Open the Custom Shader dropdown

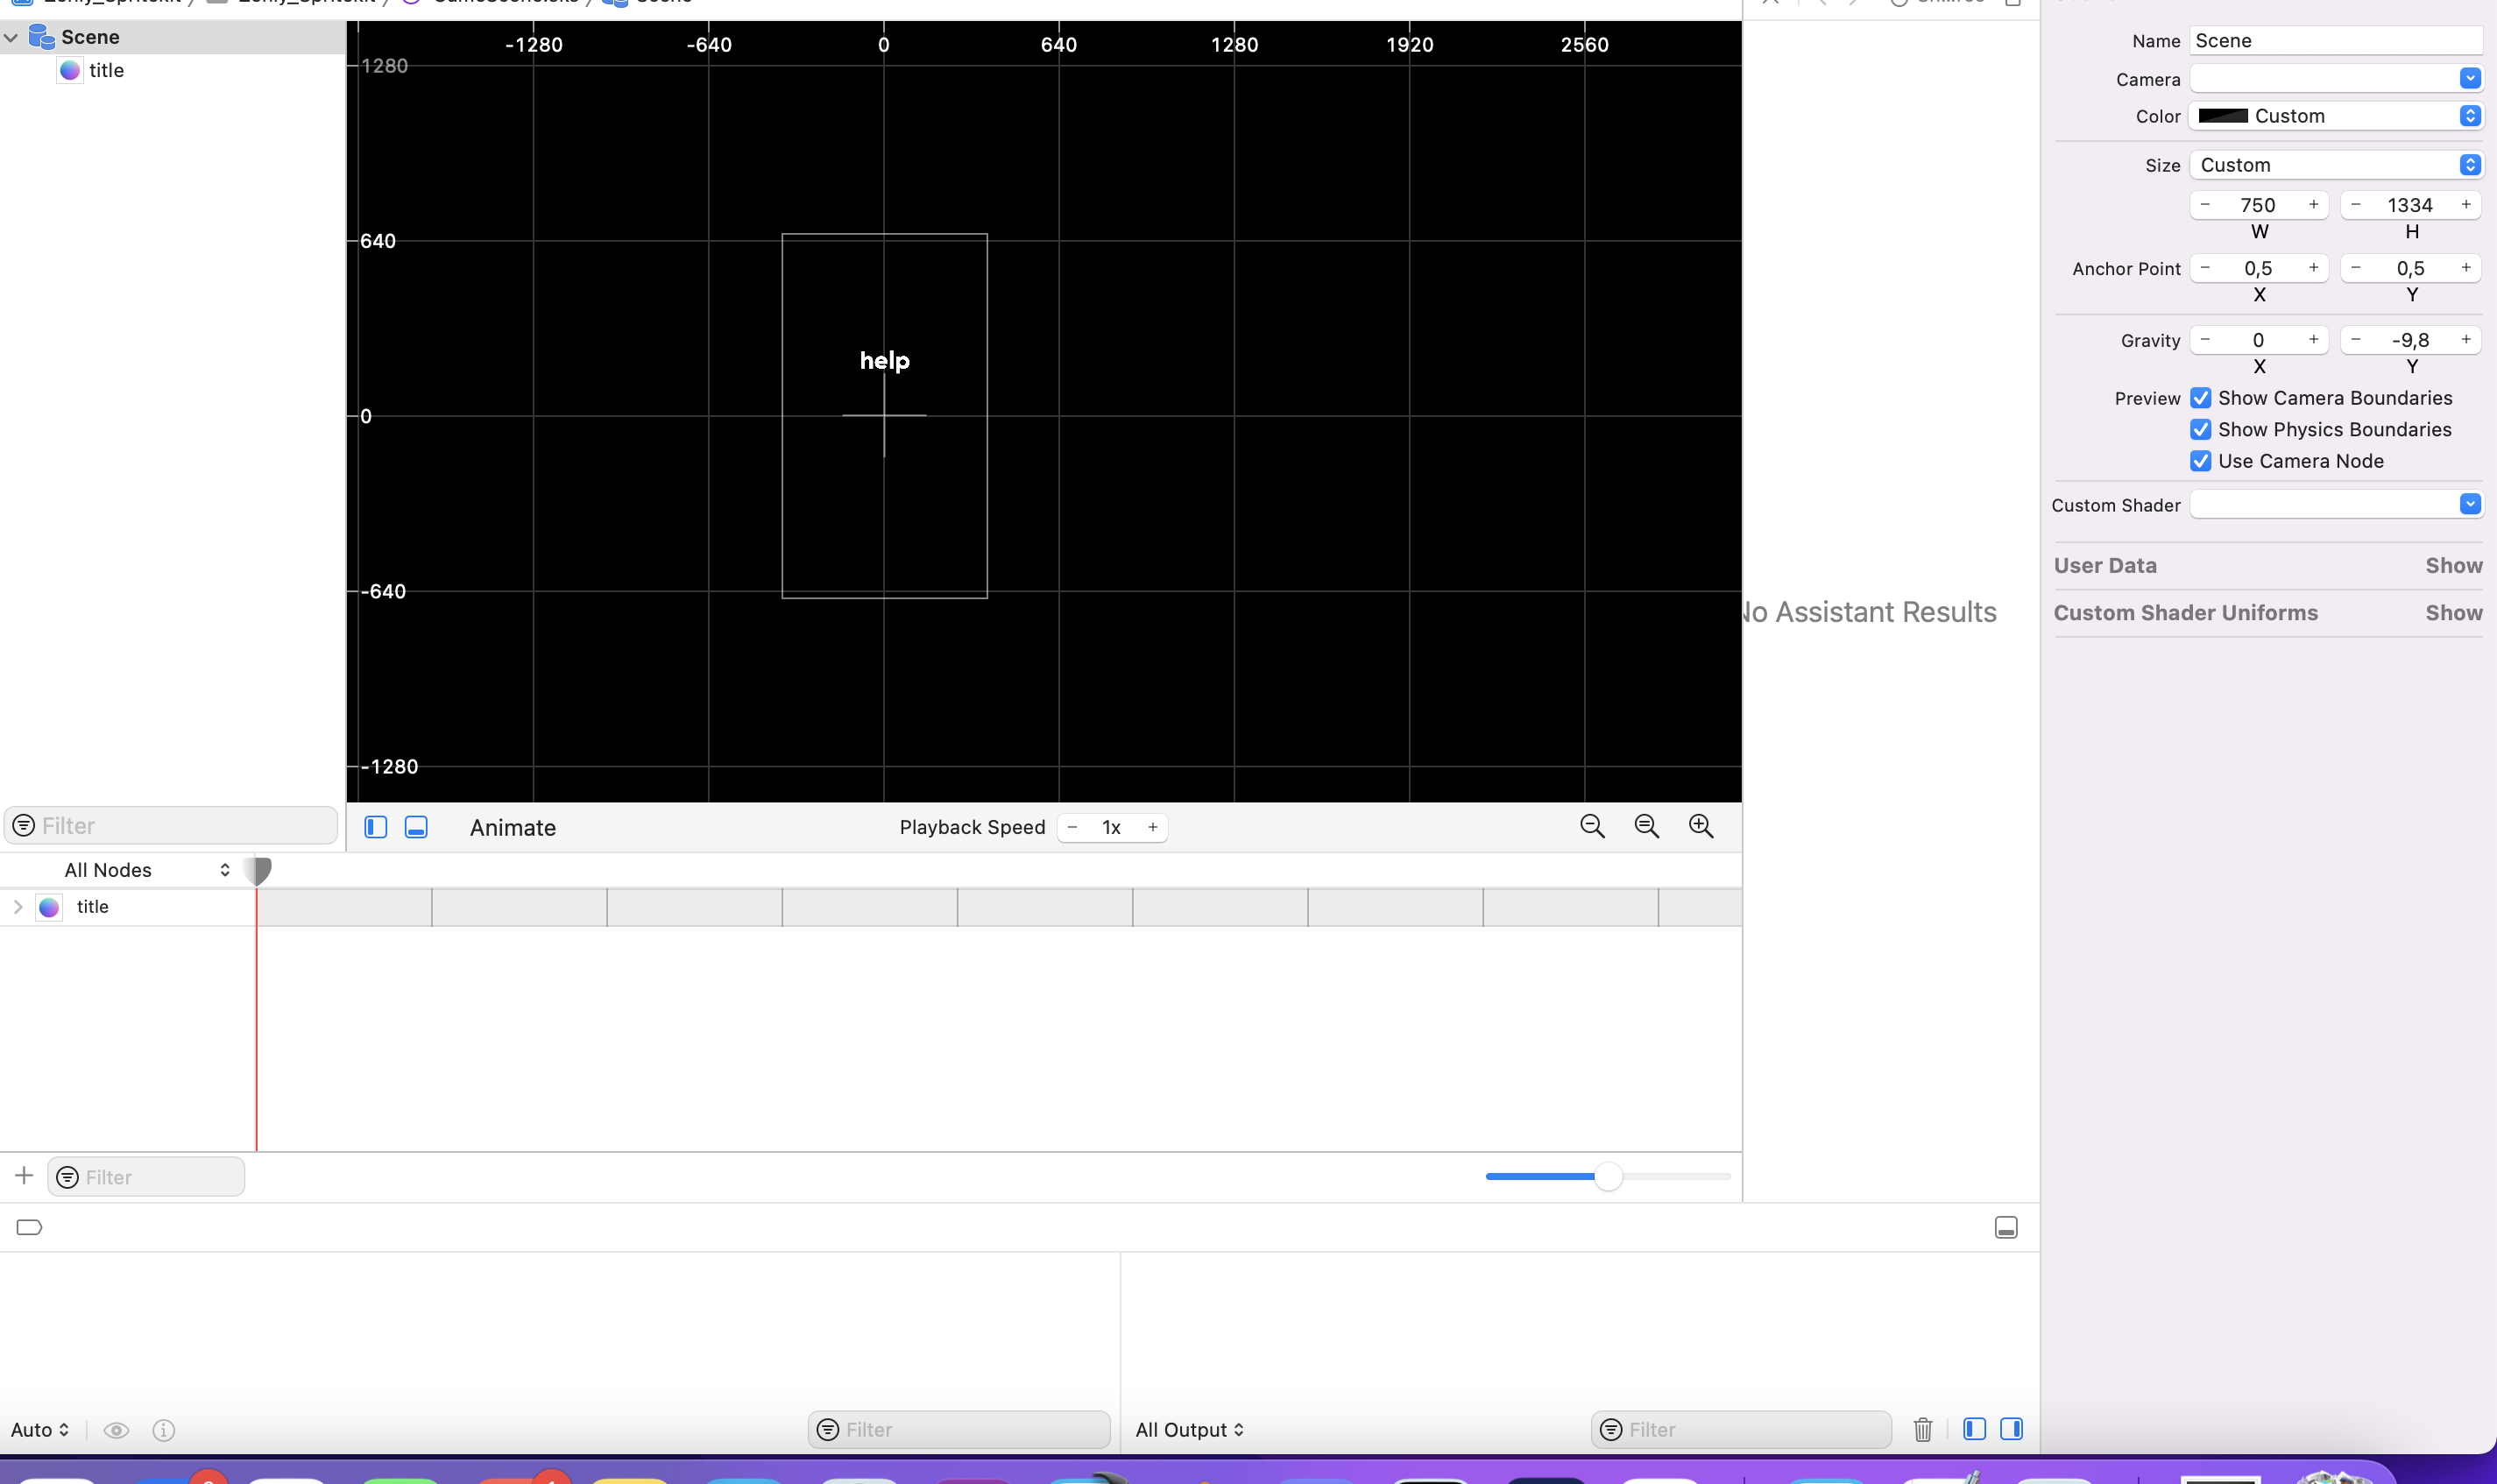[2469, 504]
